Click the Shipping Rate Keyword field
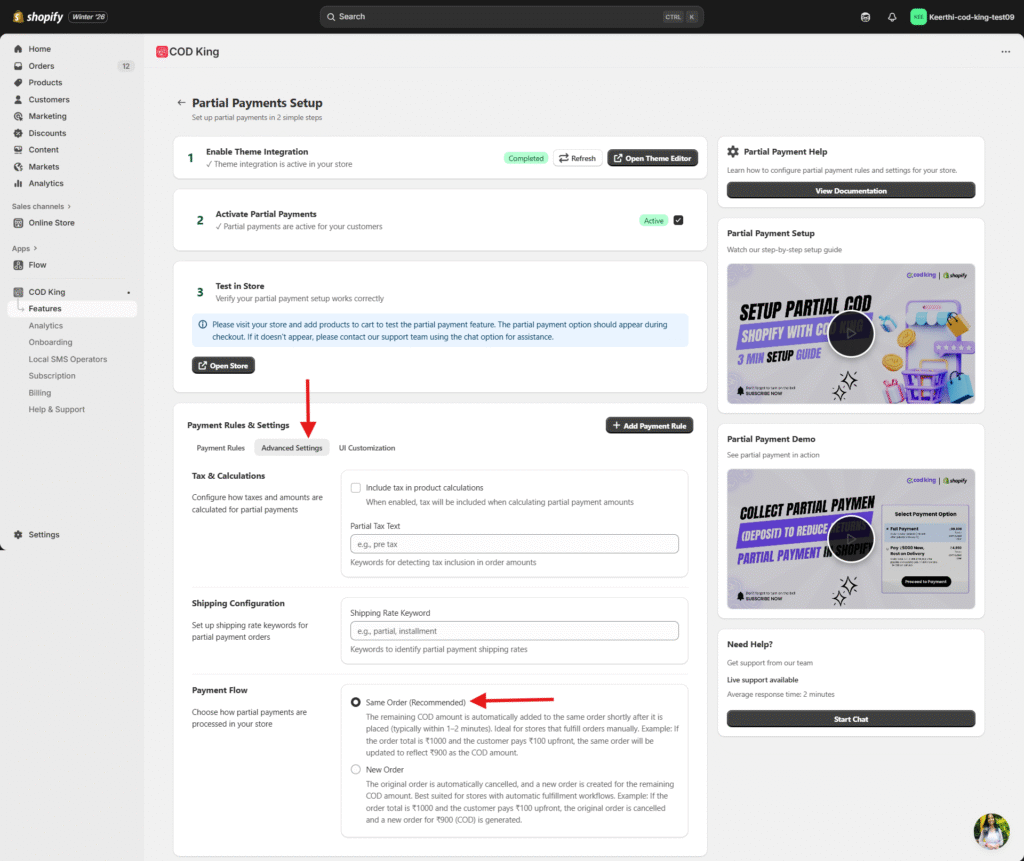The width and height of the screenshot is (1024, 861). [x=514, y=631]
